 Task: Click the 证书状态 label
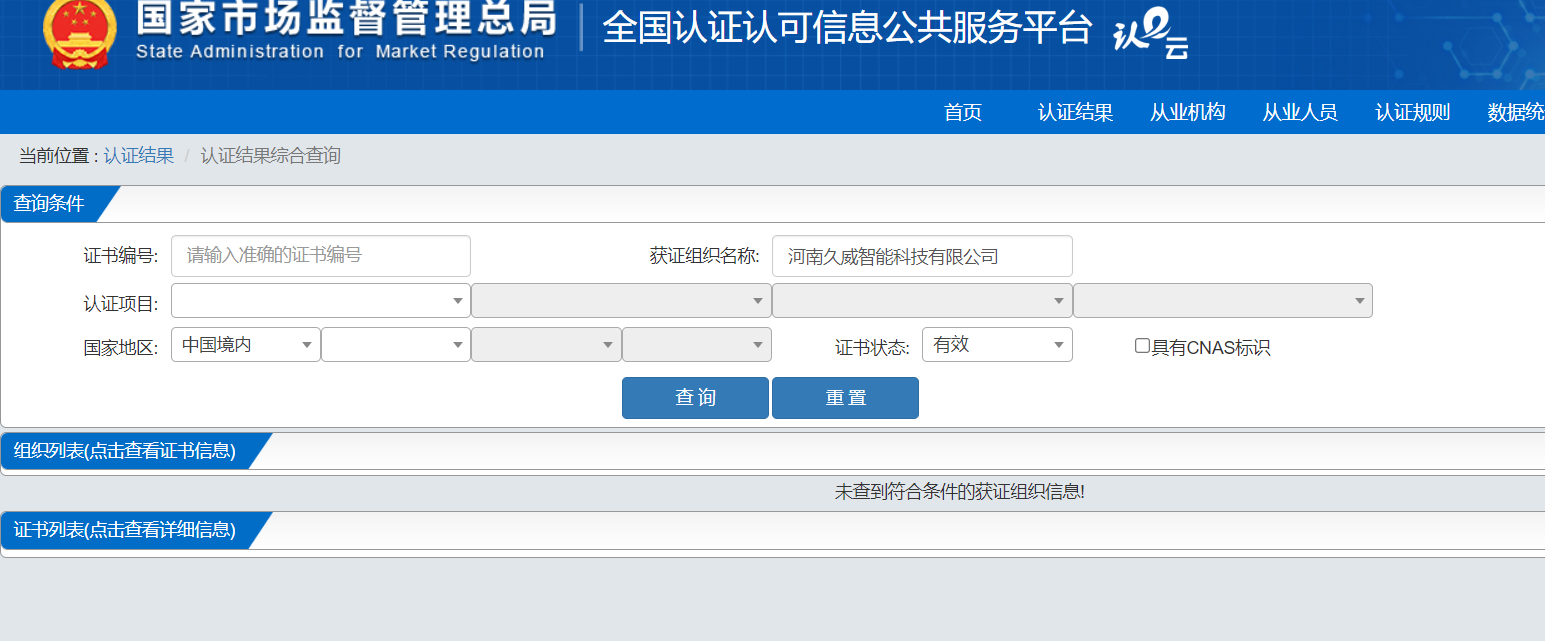872,348
